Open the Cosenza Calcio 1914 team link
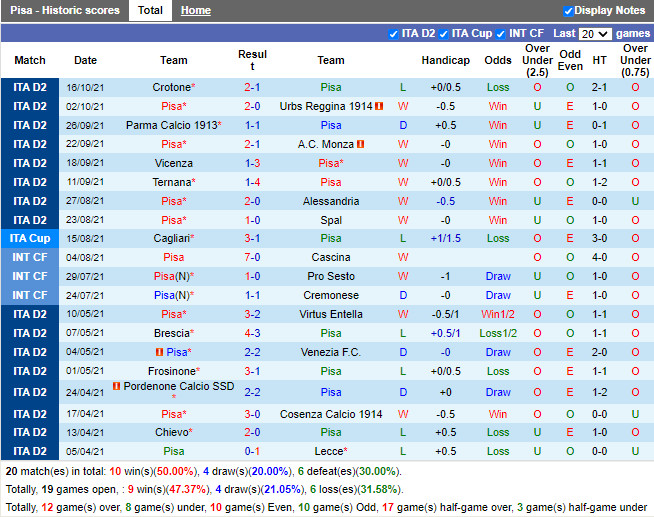654x517 pixels. point(331,414)
